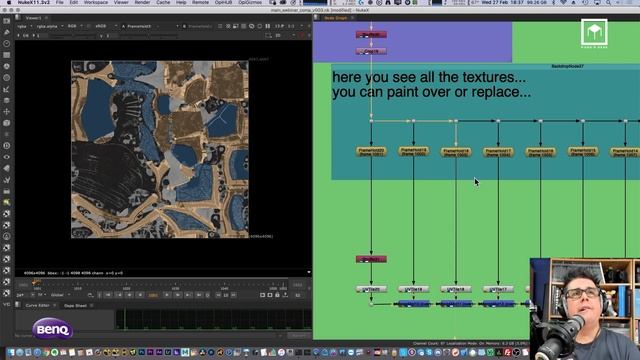Switch to the Curve Editor tab

(x=37, y=305)
